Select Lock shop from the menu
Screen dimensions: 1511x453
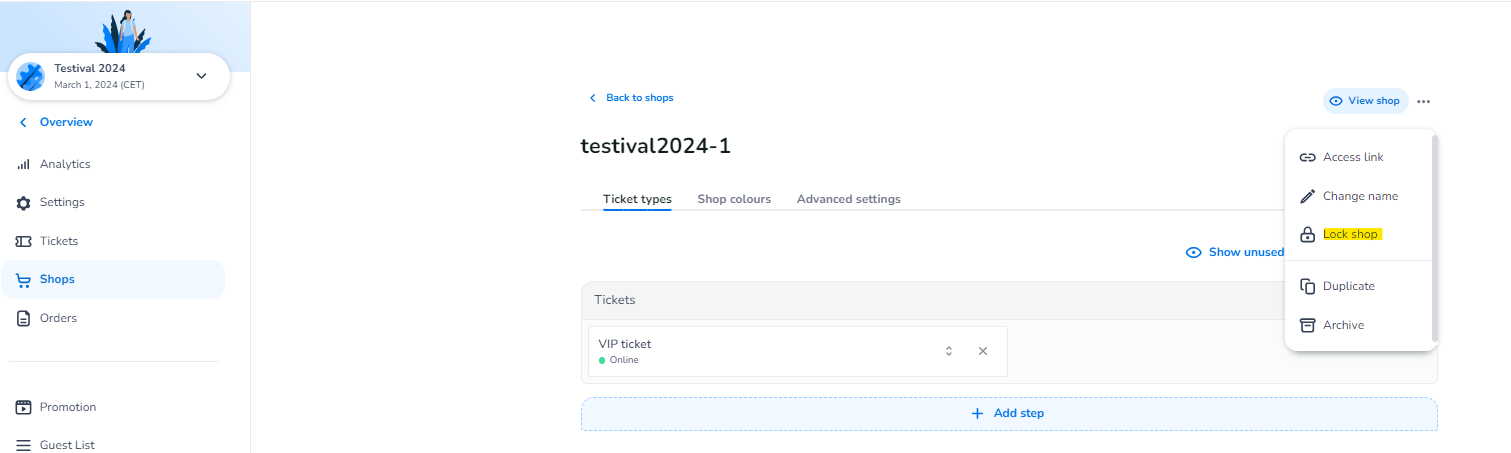click(x=1350, y=234)
